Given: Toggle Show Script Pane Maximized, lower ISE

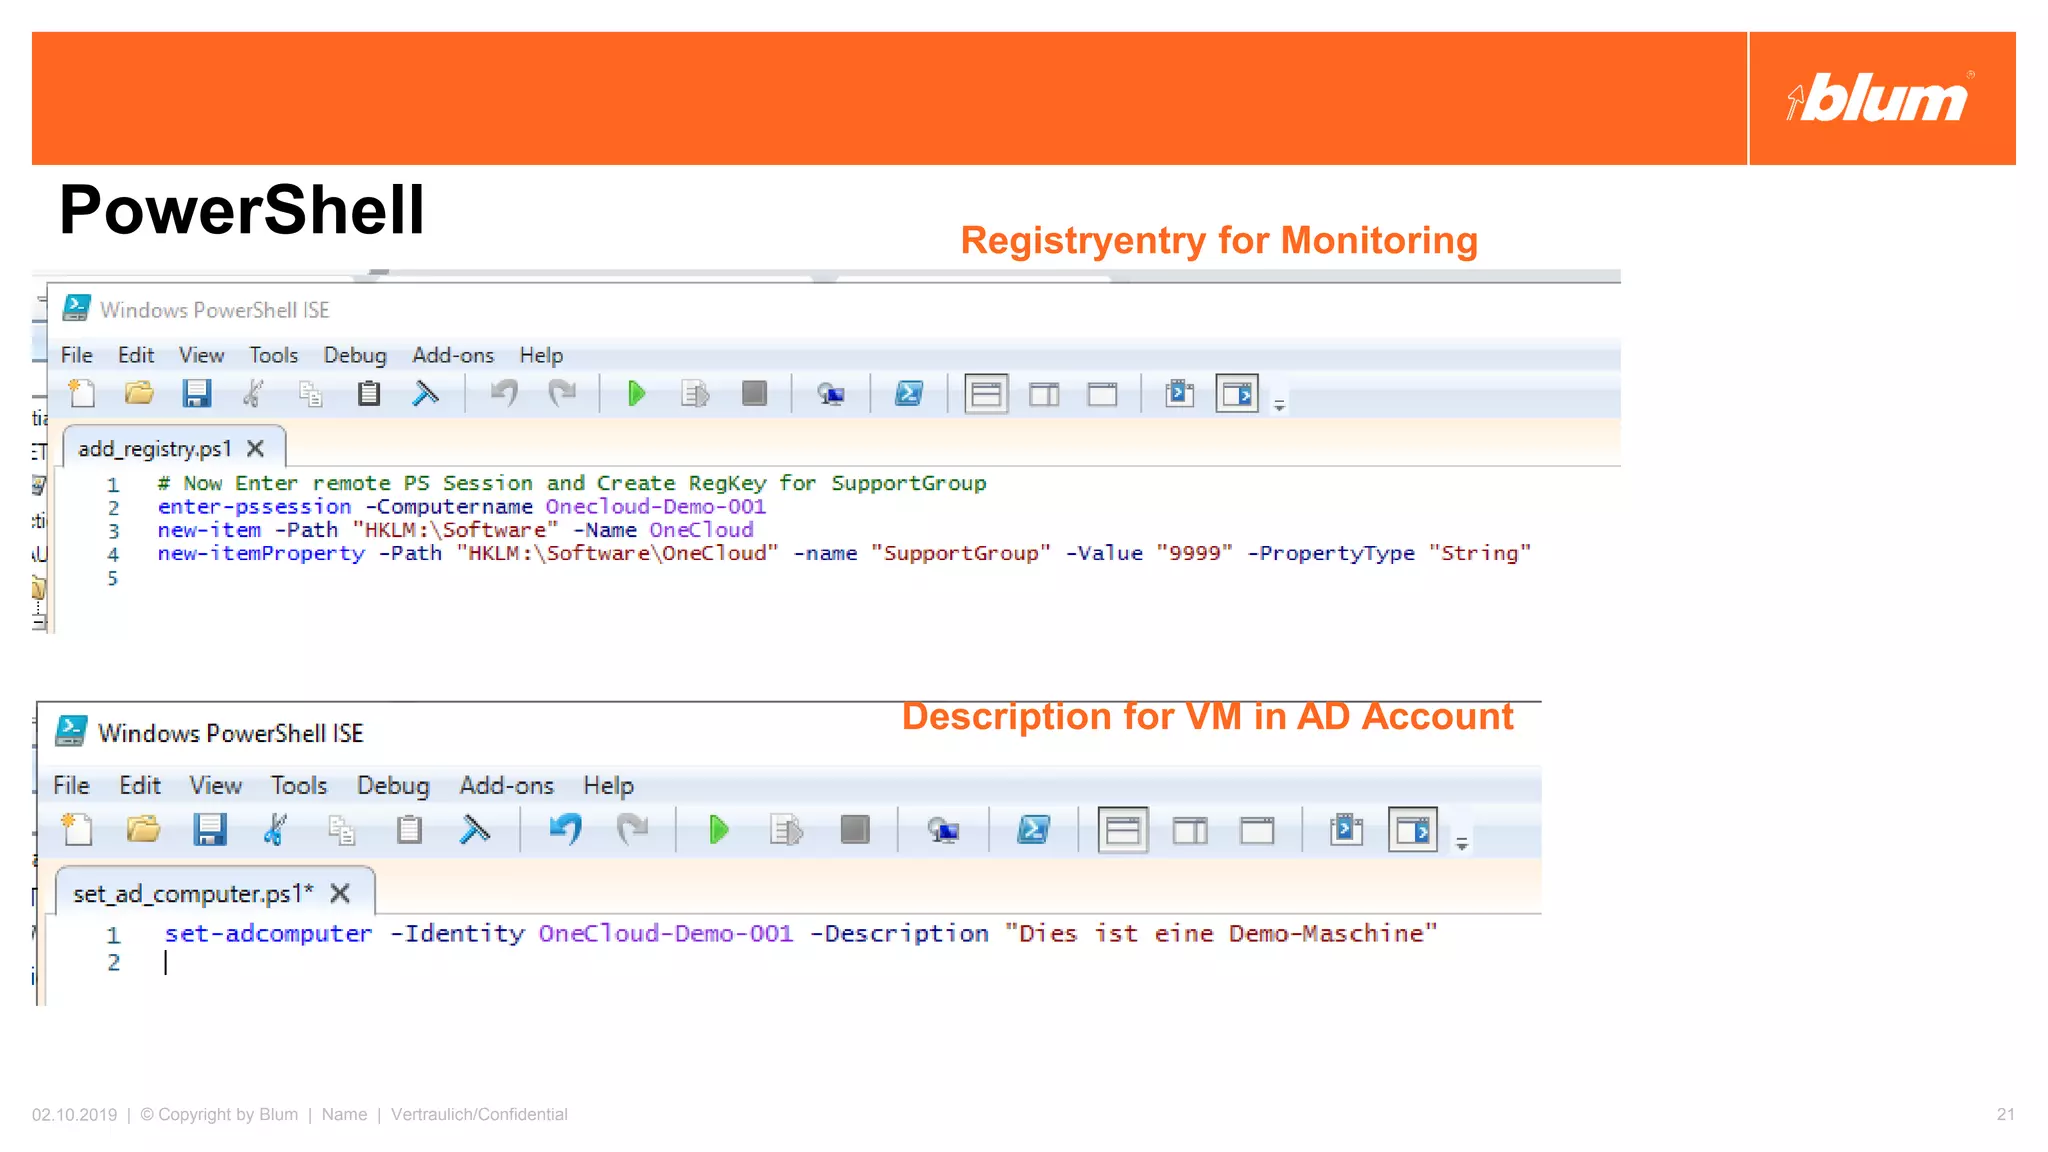Looking at the screenshot, I should tap(1257, 831).
